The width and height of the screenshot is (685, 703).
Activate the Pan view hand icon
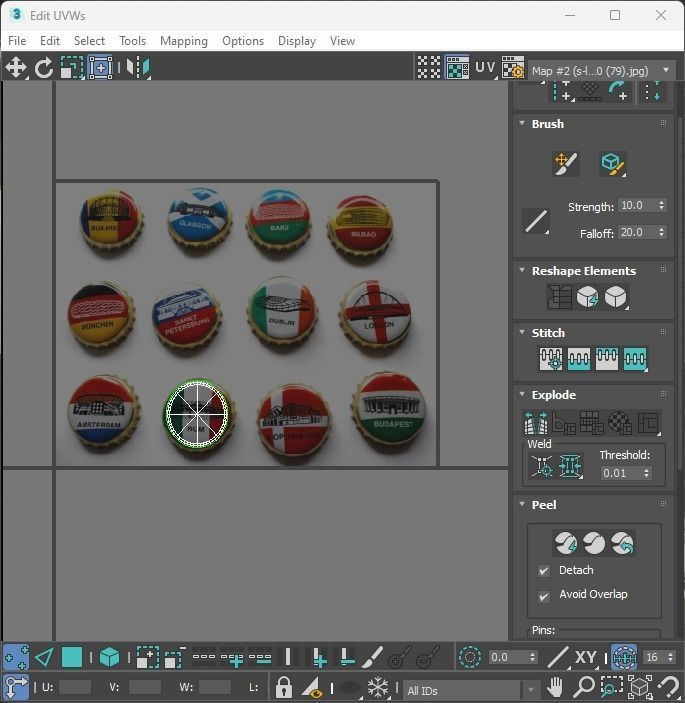coord(555,687)
